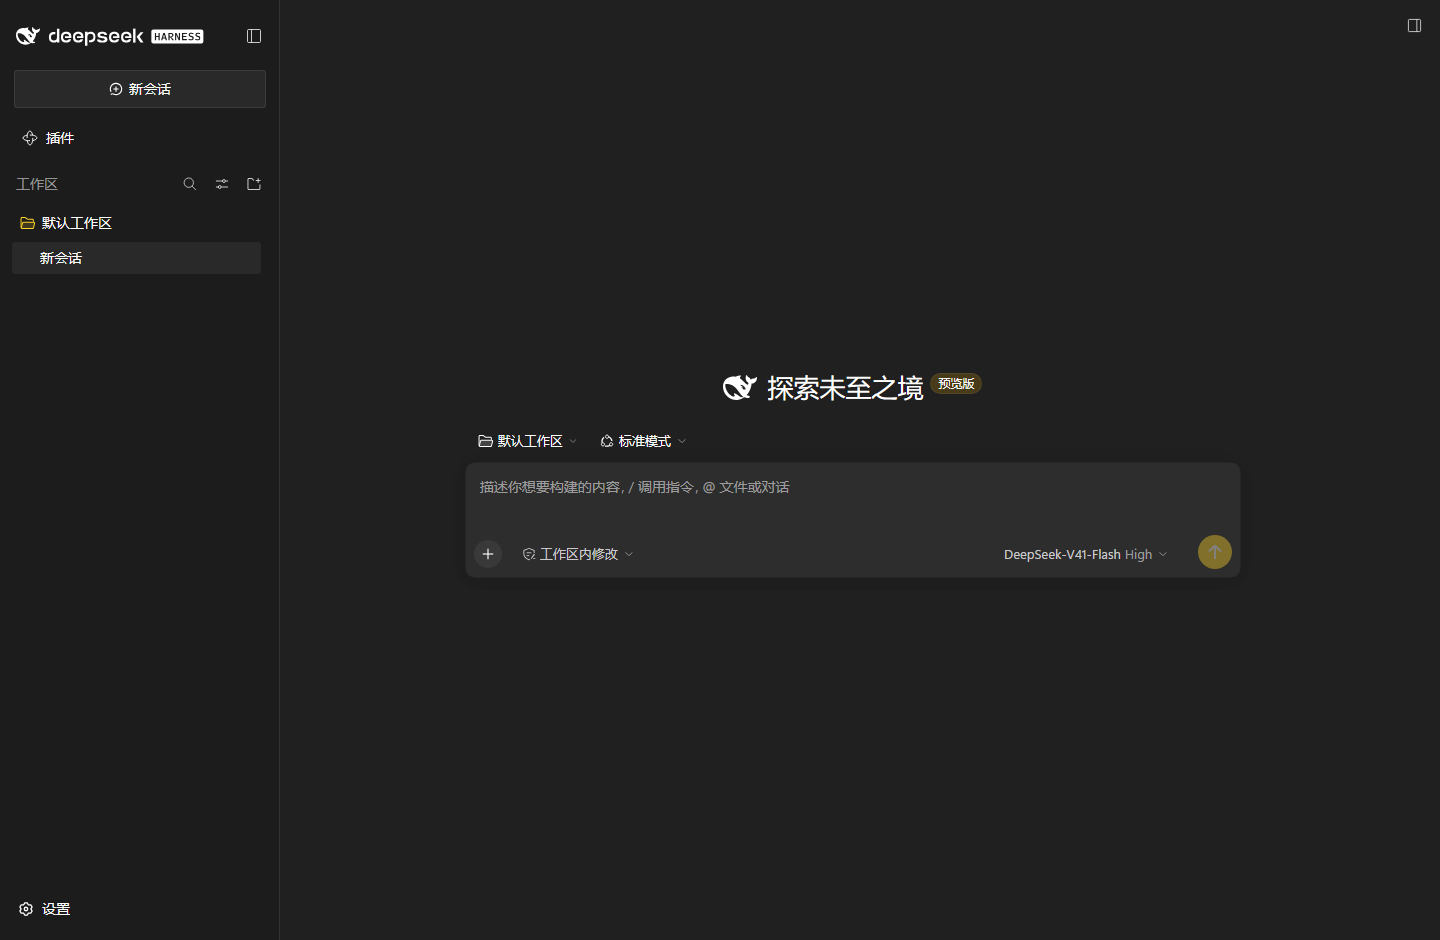Open the 默认工作区 dropdown above input
The height and width of the screenshot is (940, 1440).
[528, 441]
